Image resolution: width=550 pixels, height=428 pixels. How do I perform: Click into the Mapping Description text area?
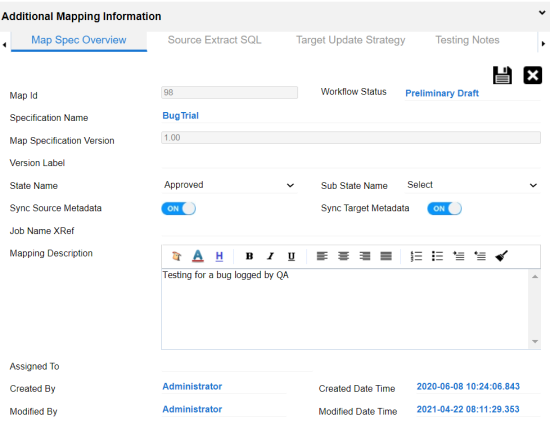pyautogui.click(x=345, y=309)
